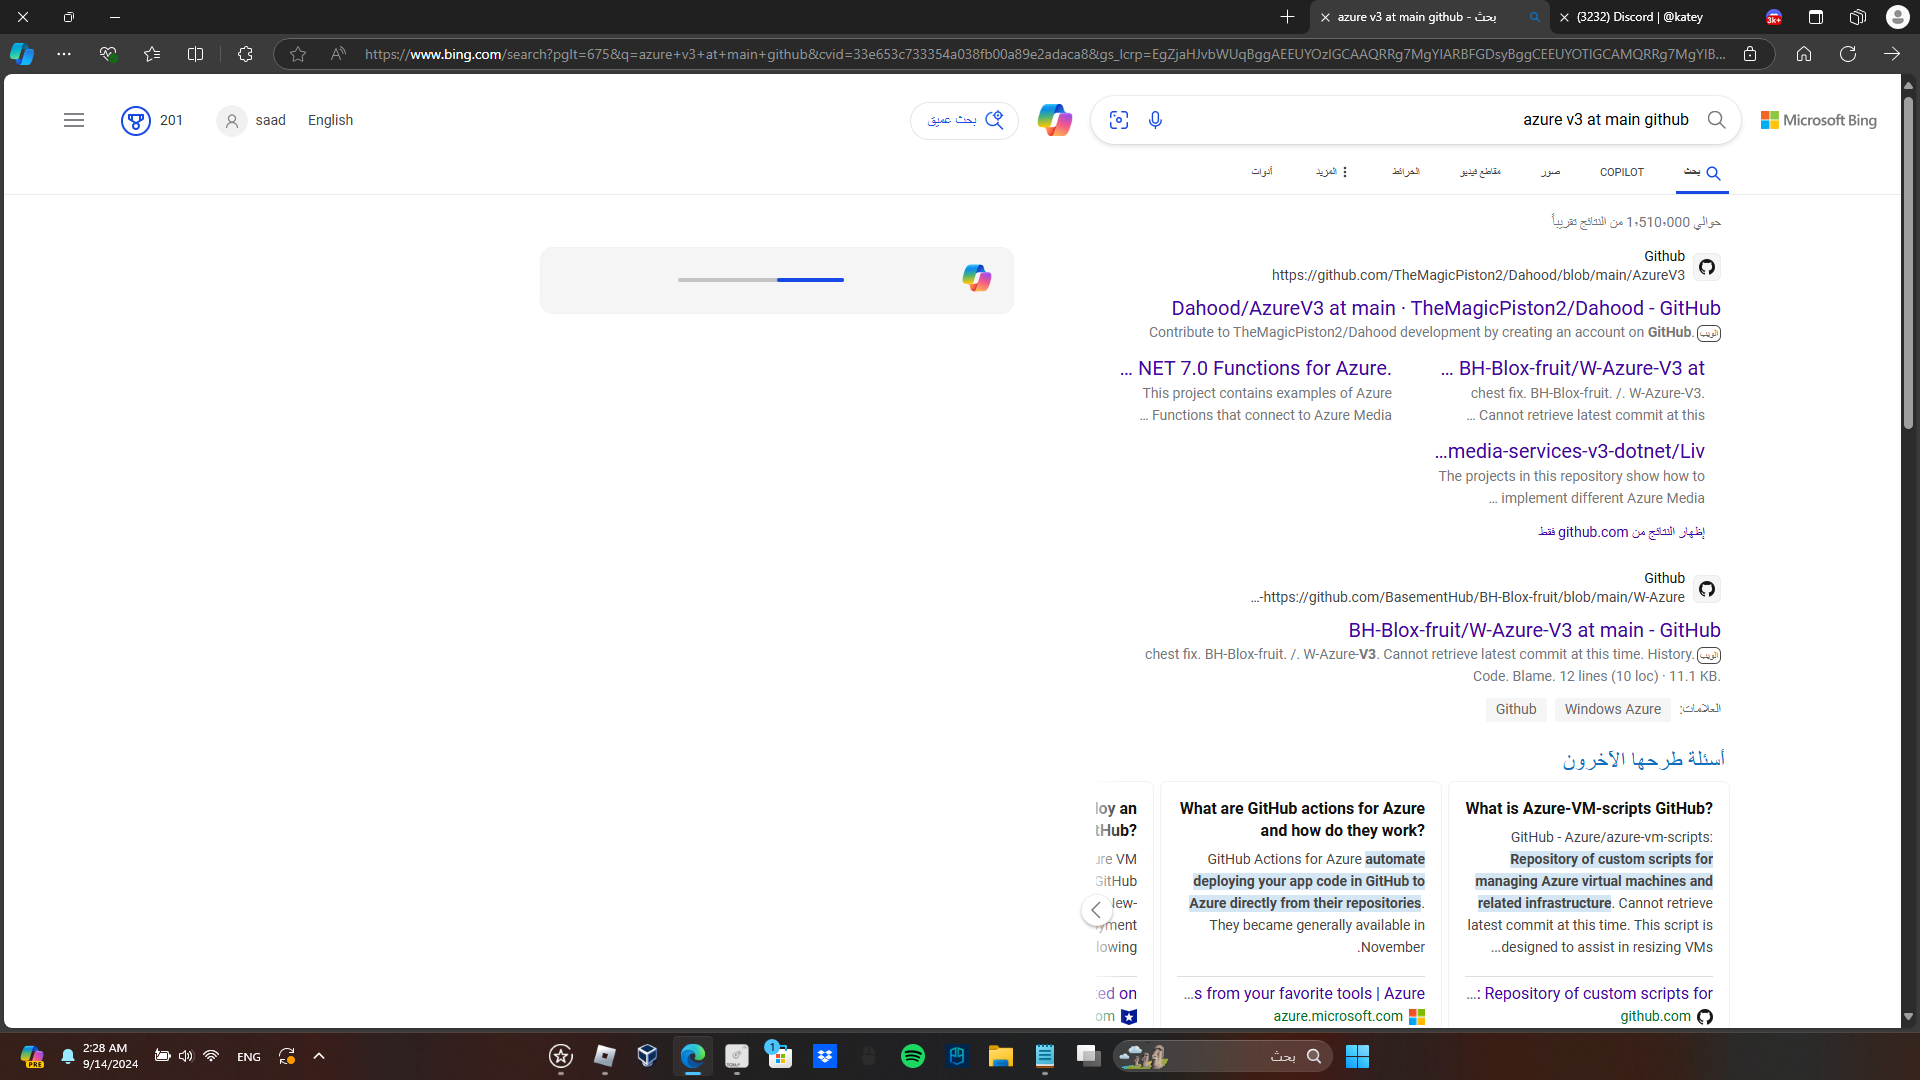The image size is (1920, 1080).
Task: Open BH-Blox-fruit/W-Azure-V3 at sublink
Action: [1573, 368]
